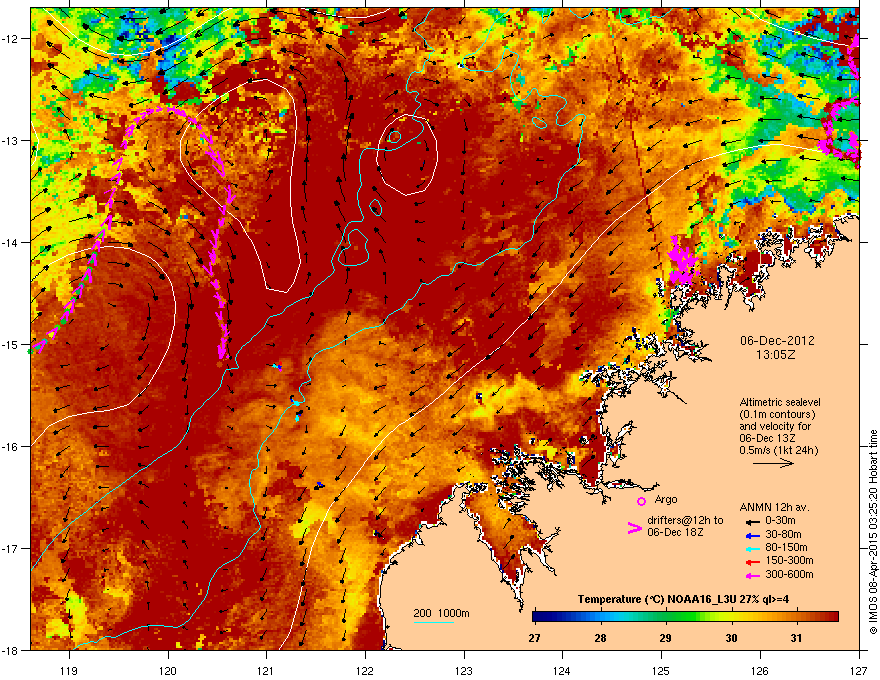Click the 'Argo' legend label
The image size is (880, 680).
[666, 499]
